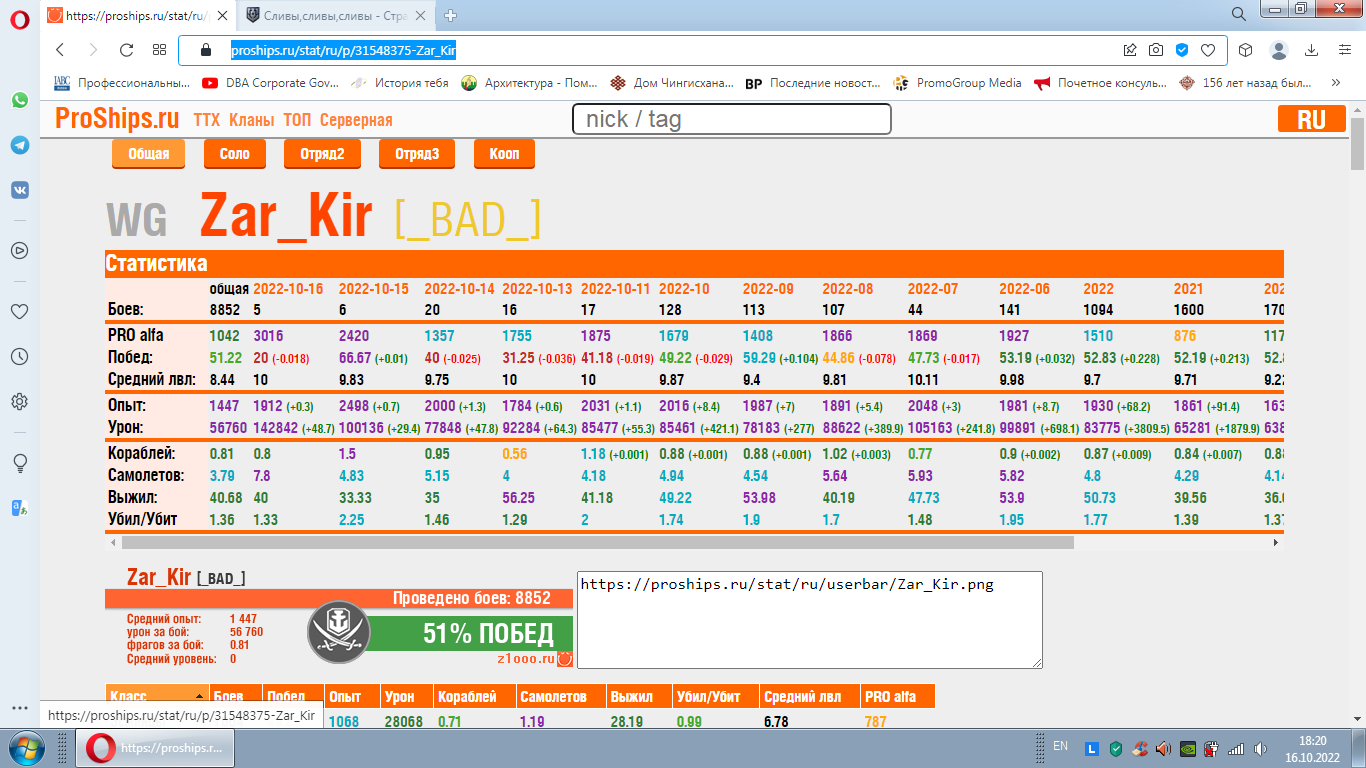
Task: Switch region using the RU button
Action: (1311, 119)
